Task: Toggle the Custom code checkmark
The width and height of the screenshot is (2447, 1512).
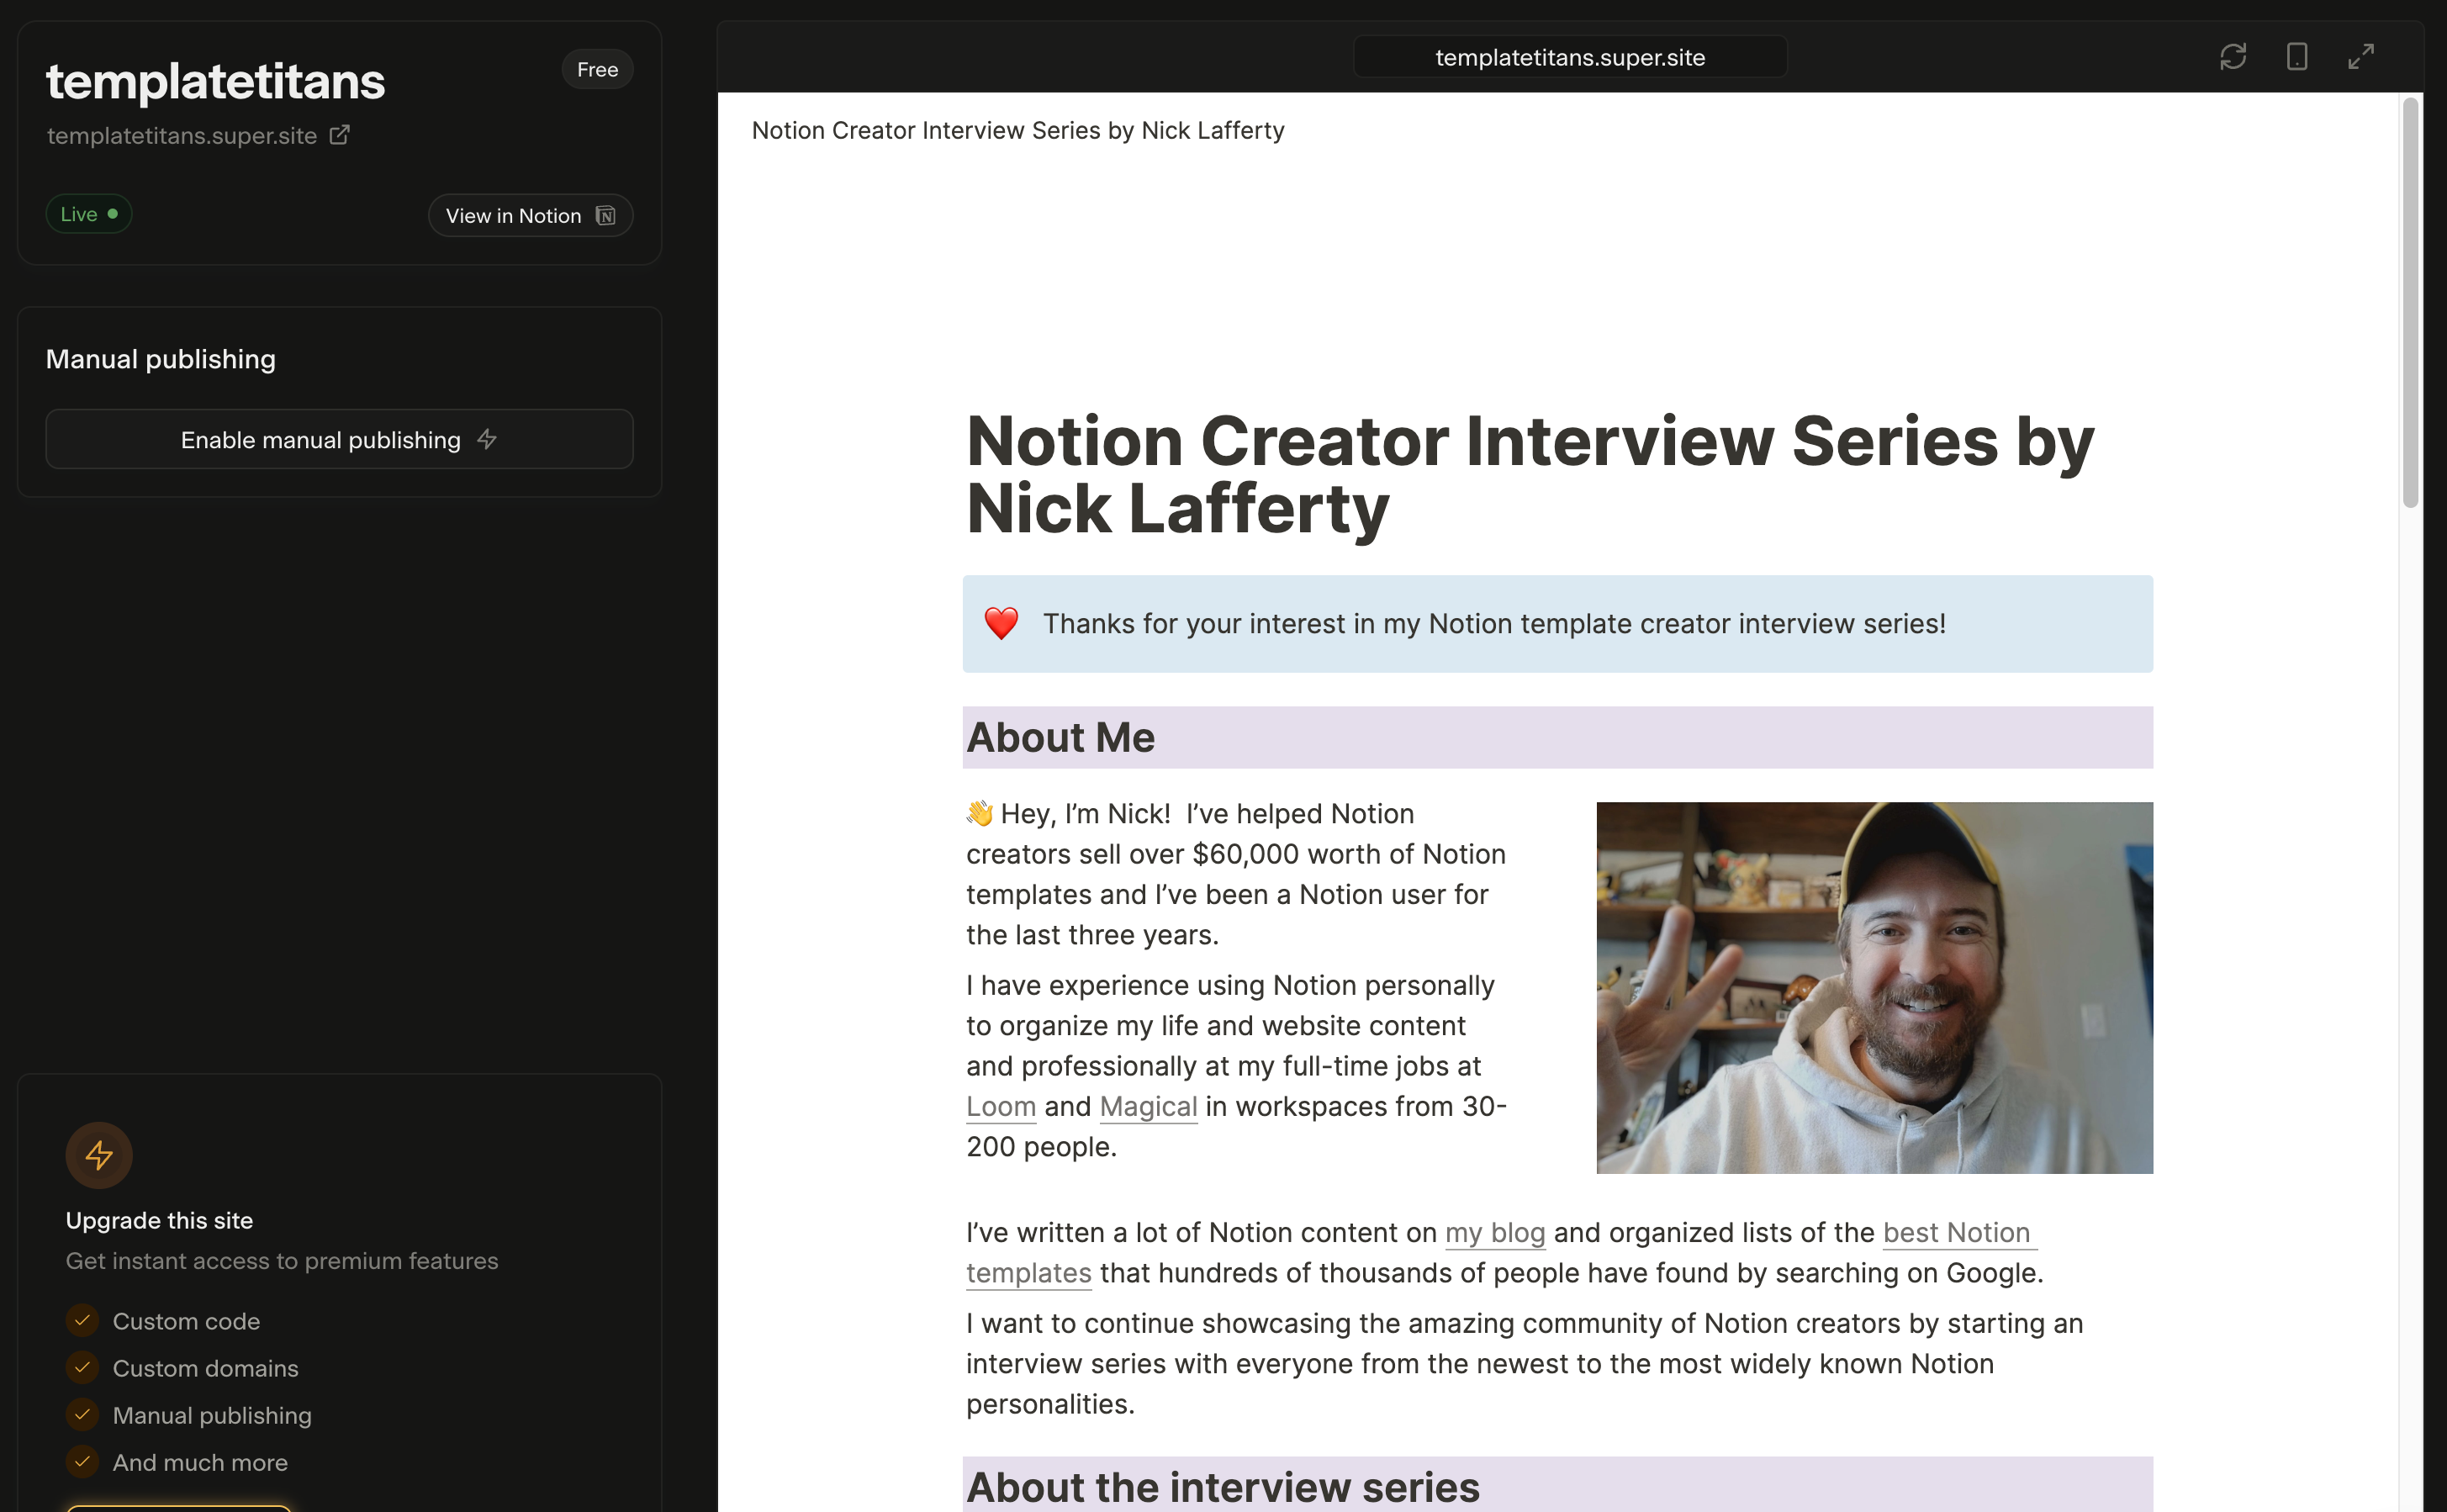Action: point(82,1320)
